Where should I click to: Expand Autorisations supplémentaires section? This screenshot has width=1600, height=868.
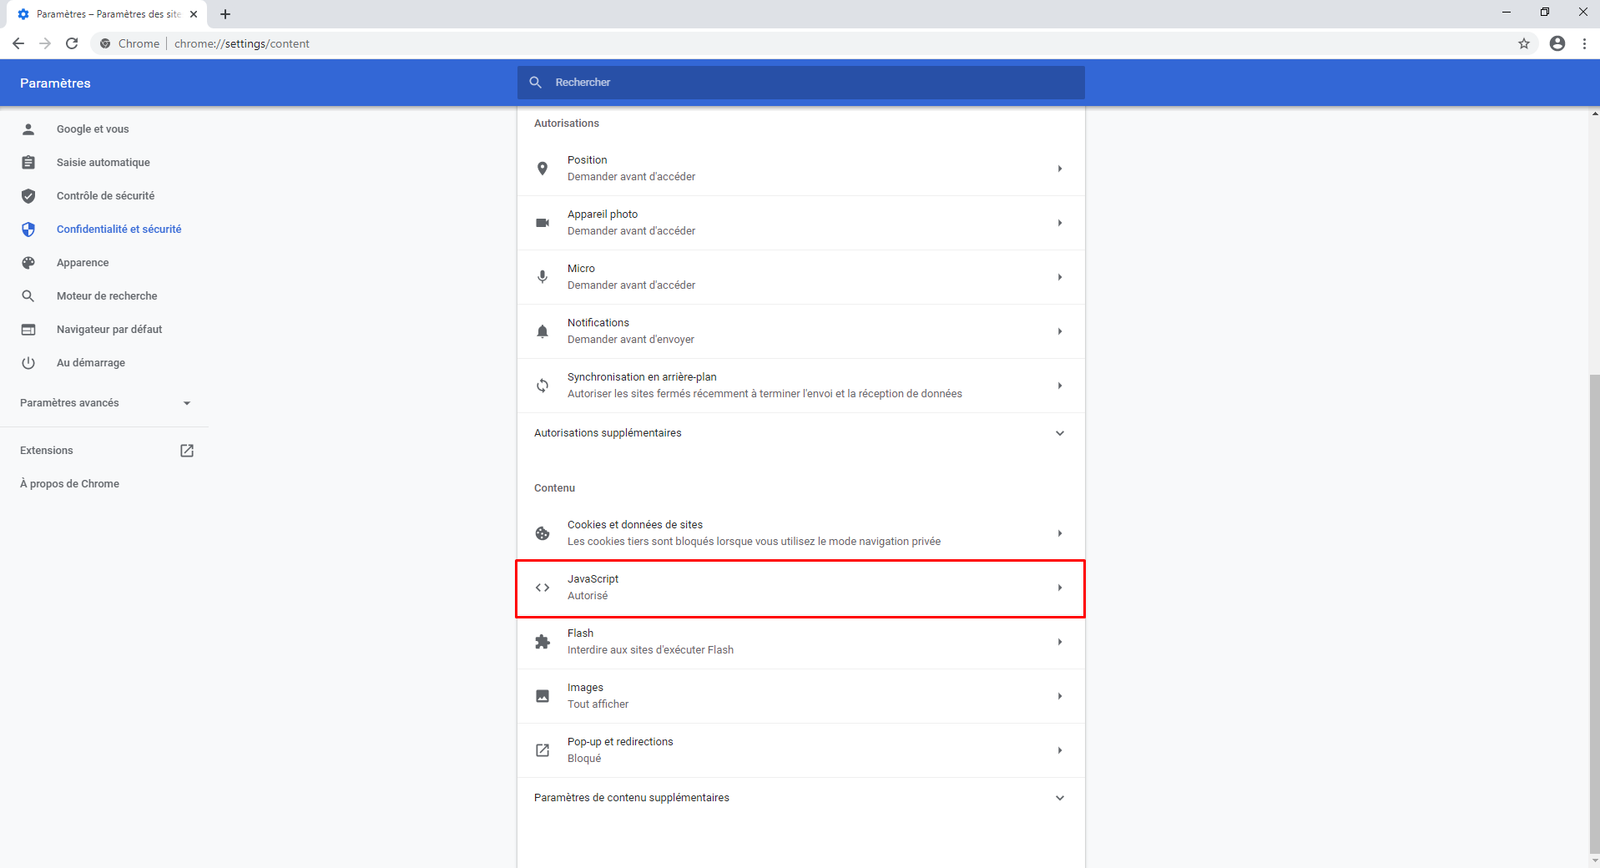[x=1060, y=433]
